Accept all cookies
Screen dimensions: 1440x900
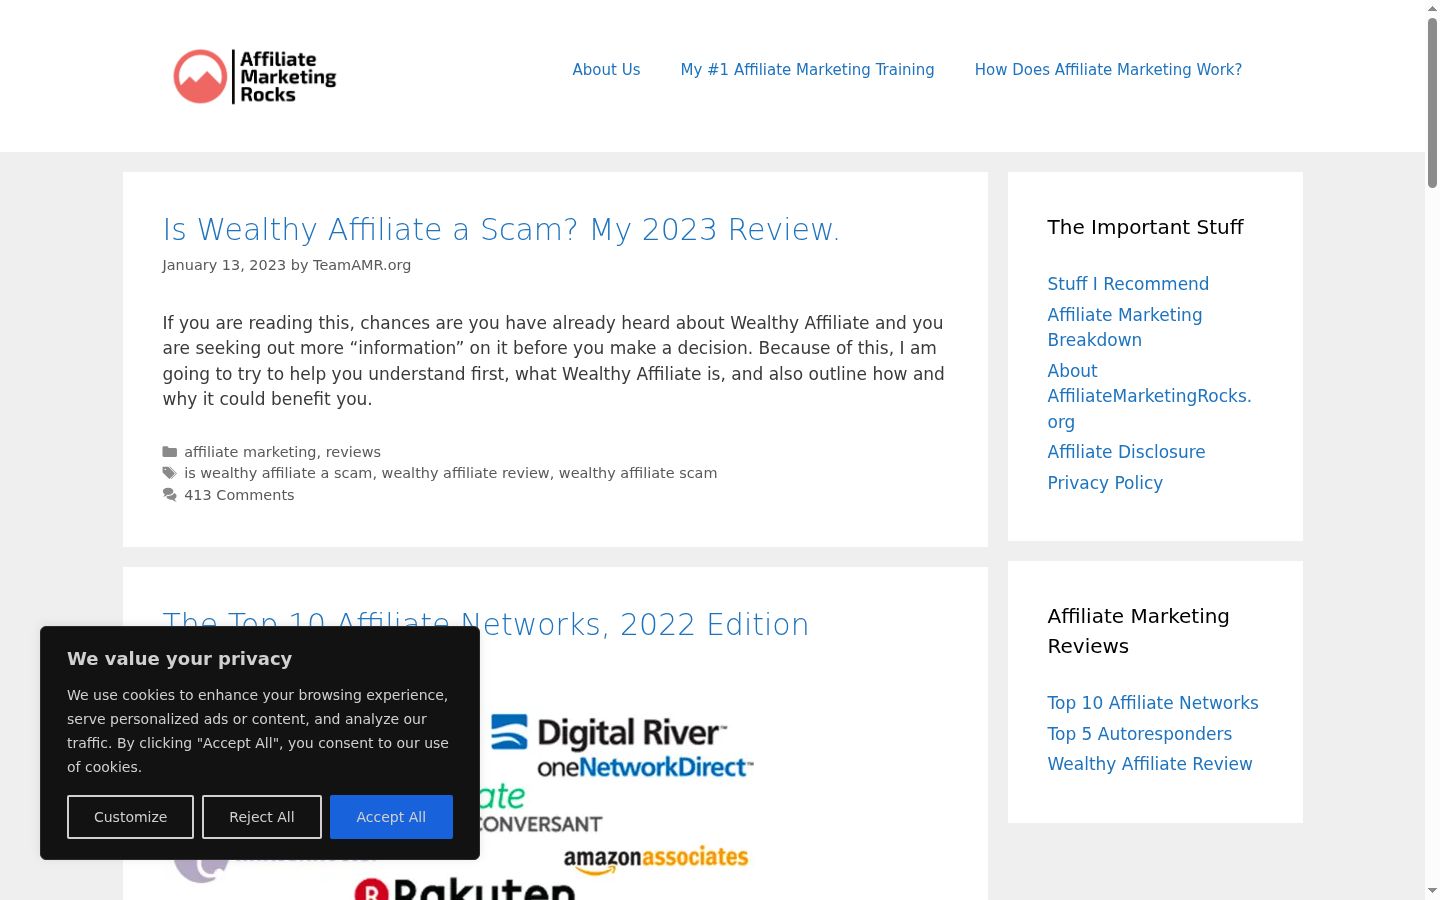click(x=391, y=817)
